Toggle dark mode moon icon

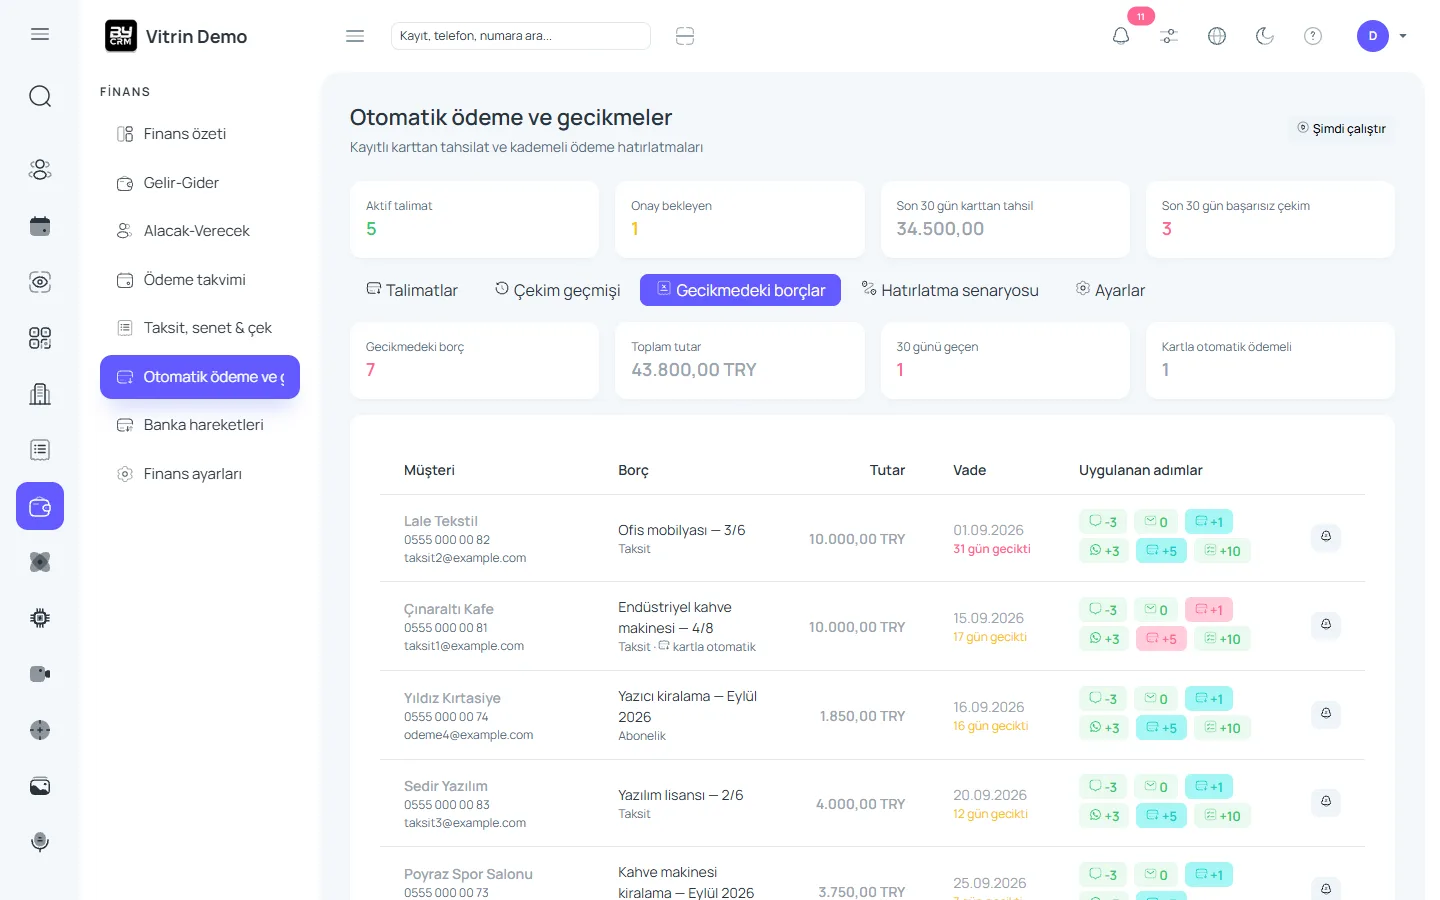(x=1265, y=36)
